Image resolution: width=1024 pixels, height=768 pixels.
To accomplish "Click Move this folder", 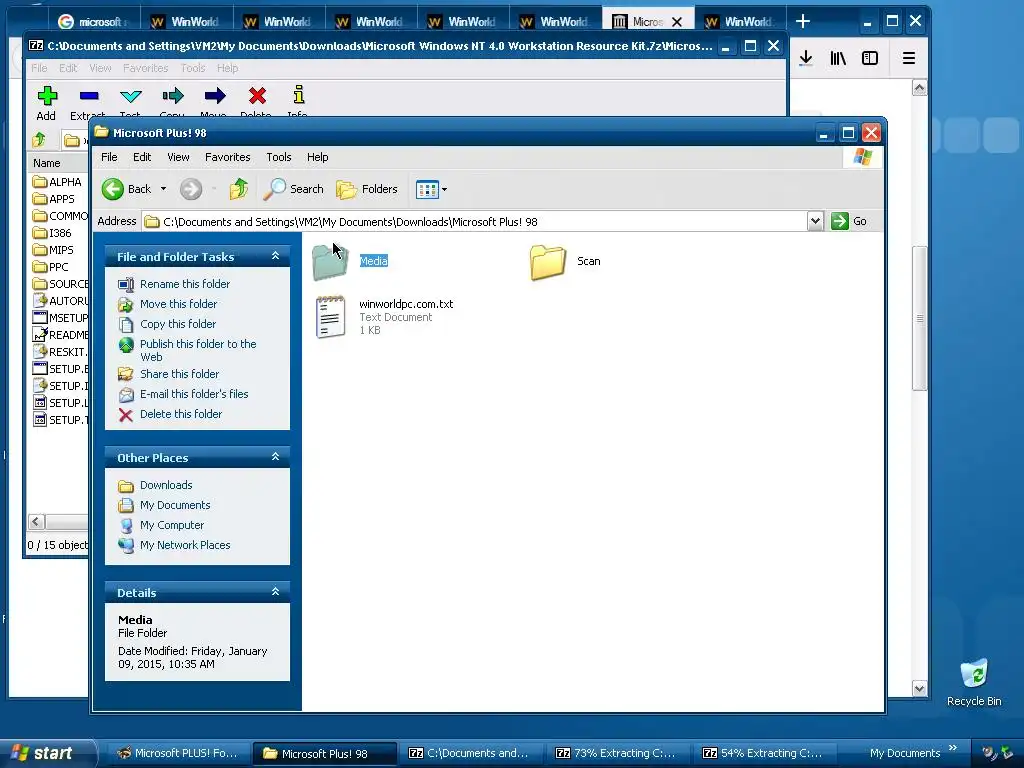I will (x=178, y=304).
